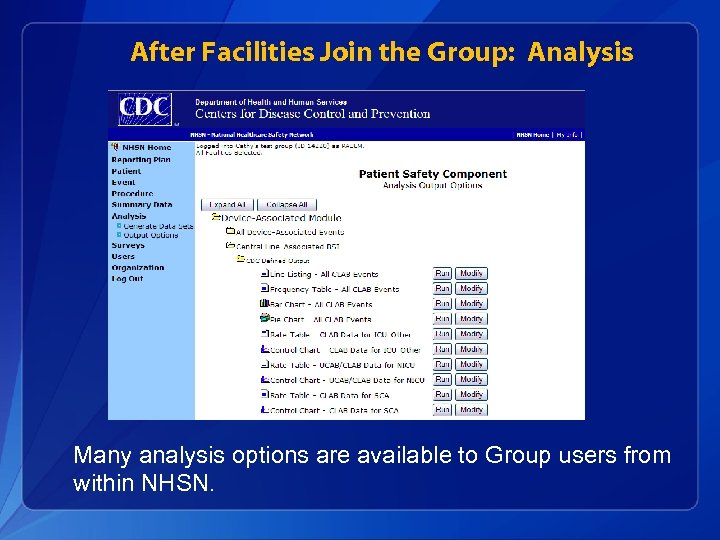This screenshot has width=720, height=540.
Task: Run Pie Chart All CLAB Events
Action: click(442, 319)
